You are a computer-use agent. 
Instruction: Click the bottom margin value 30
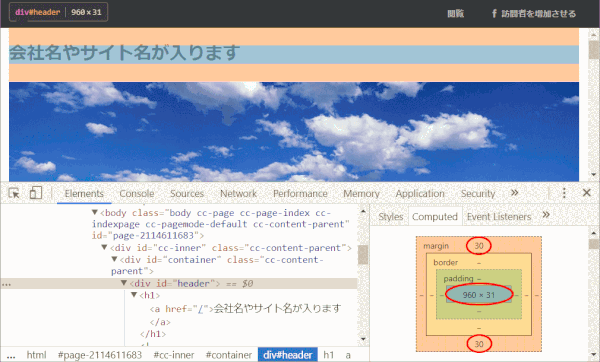[x=479, y=344]
